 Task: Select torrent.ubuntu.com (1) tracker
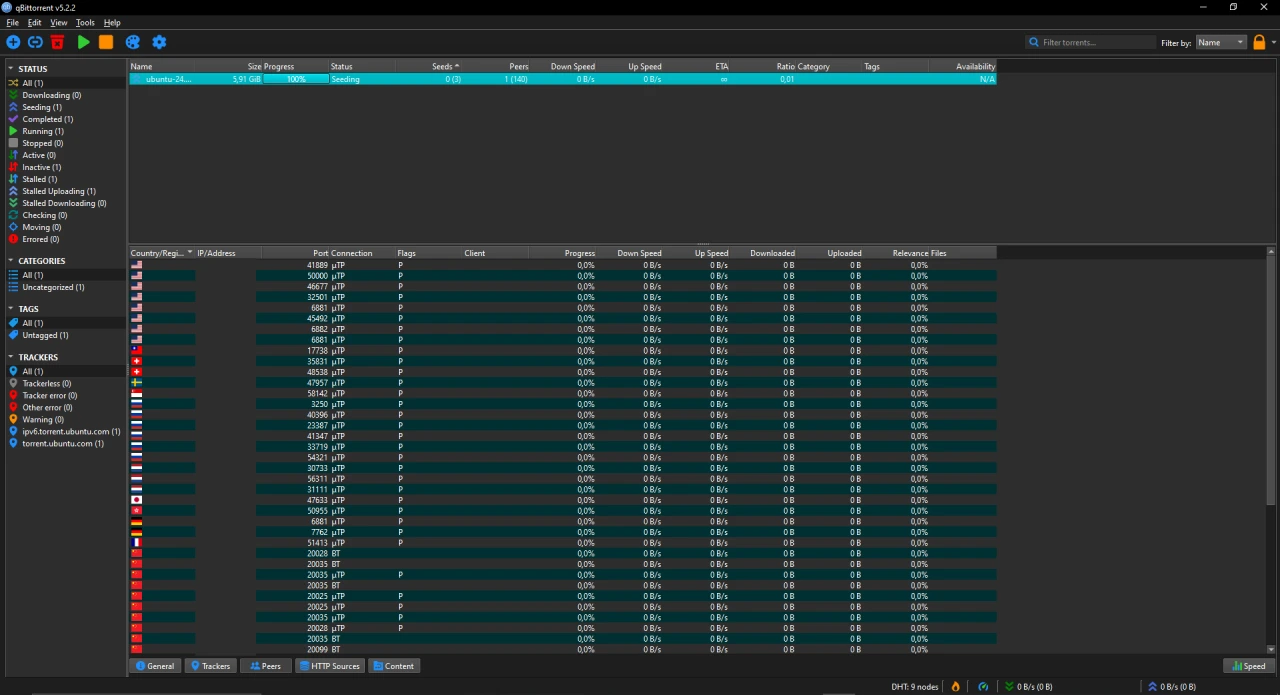click(63, 443)
